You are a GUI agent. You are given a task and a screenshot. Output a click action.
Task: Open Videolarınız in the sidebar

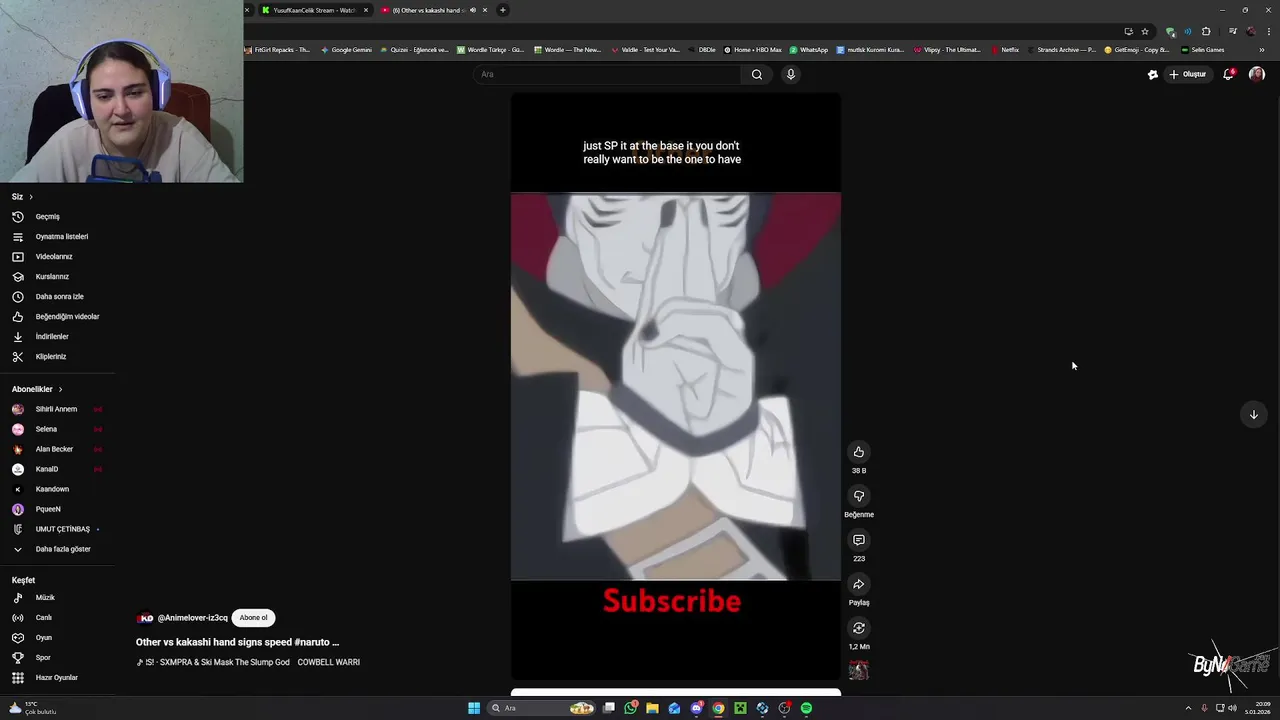click(58, 257)
